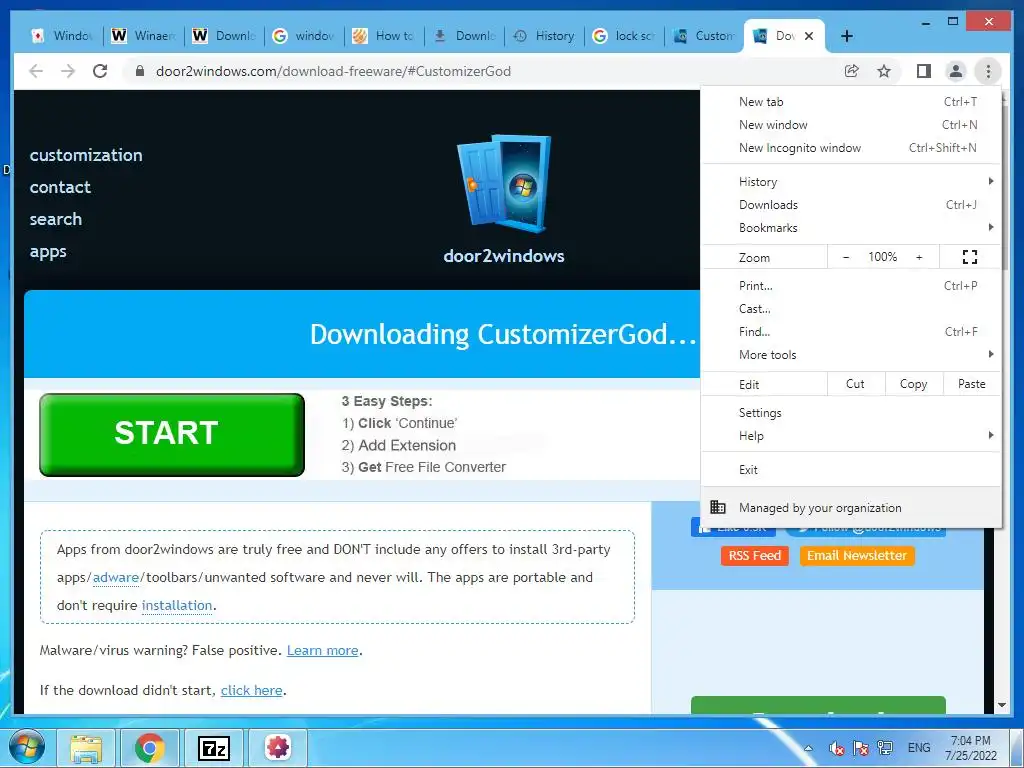Click the contact nav link
Screen dimensions: 1024x768
[x=60, y=187]
